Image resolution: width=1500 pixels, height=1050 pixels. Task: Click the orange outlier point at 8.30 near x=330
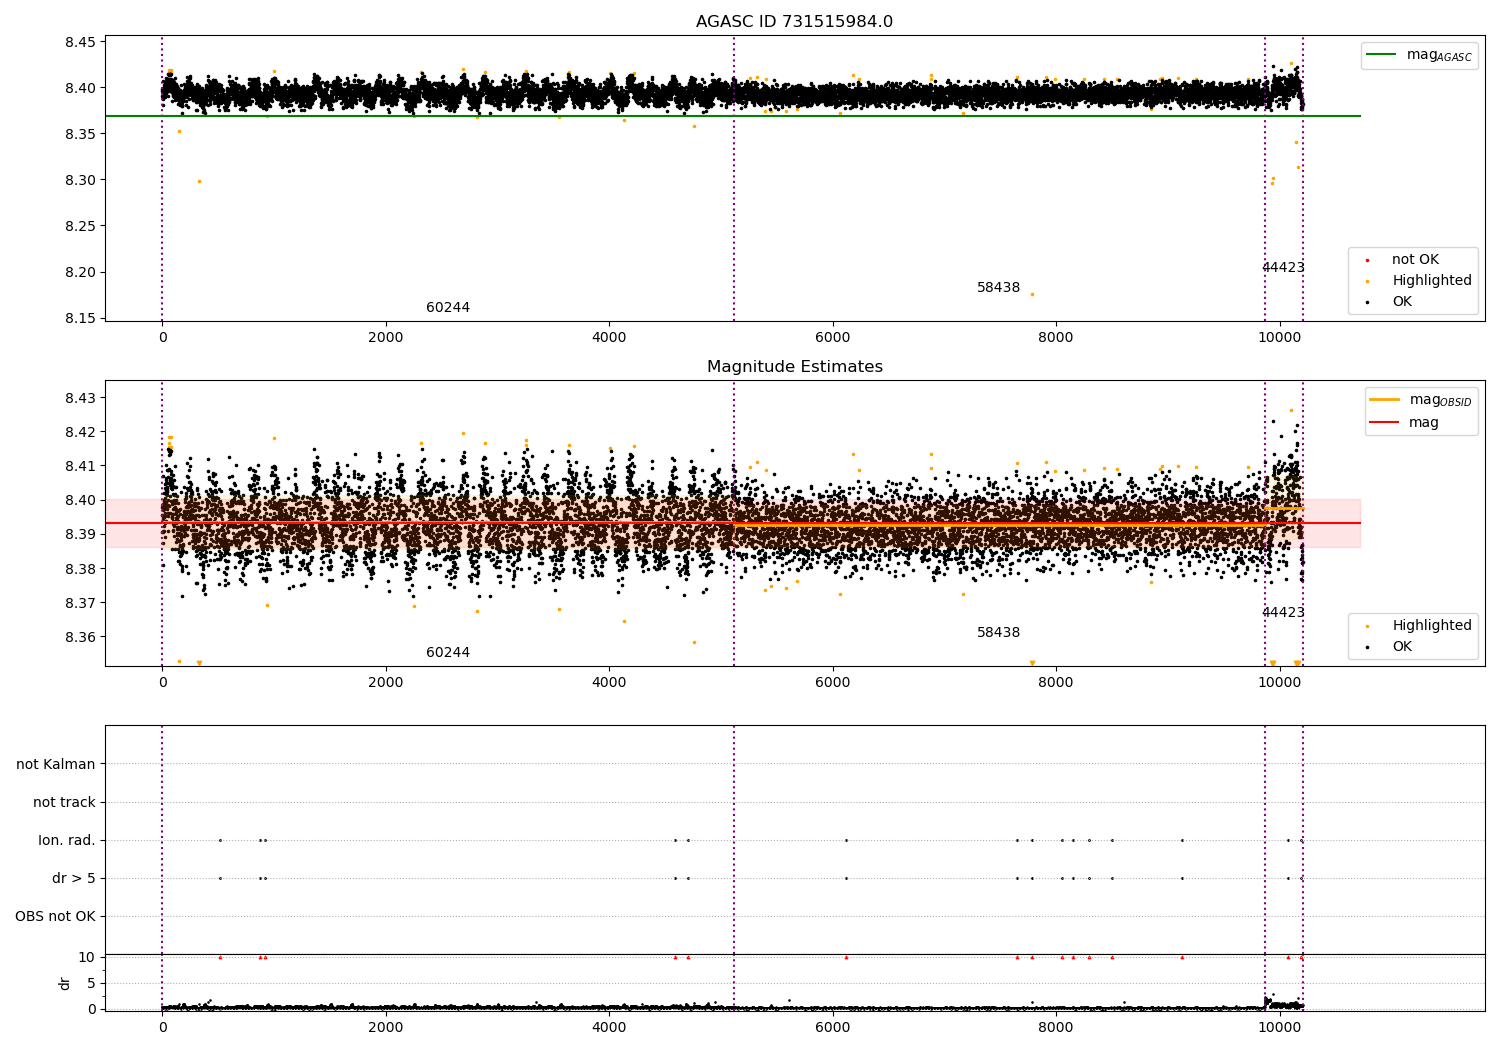click(199, 181)
